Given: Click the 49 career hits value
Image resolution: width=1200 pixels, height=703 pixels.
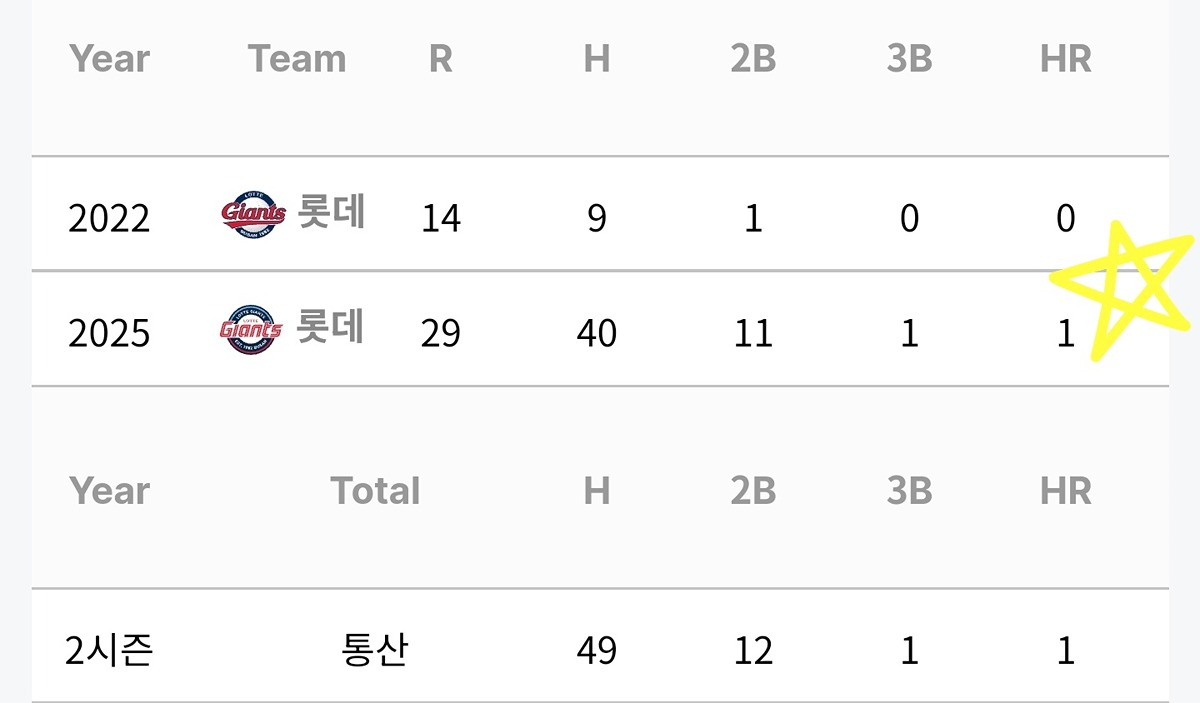Looking at the screenshot, I should 597,651.
